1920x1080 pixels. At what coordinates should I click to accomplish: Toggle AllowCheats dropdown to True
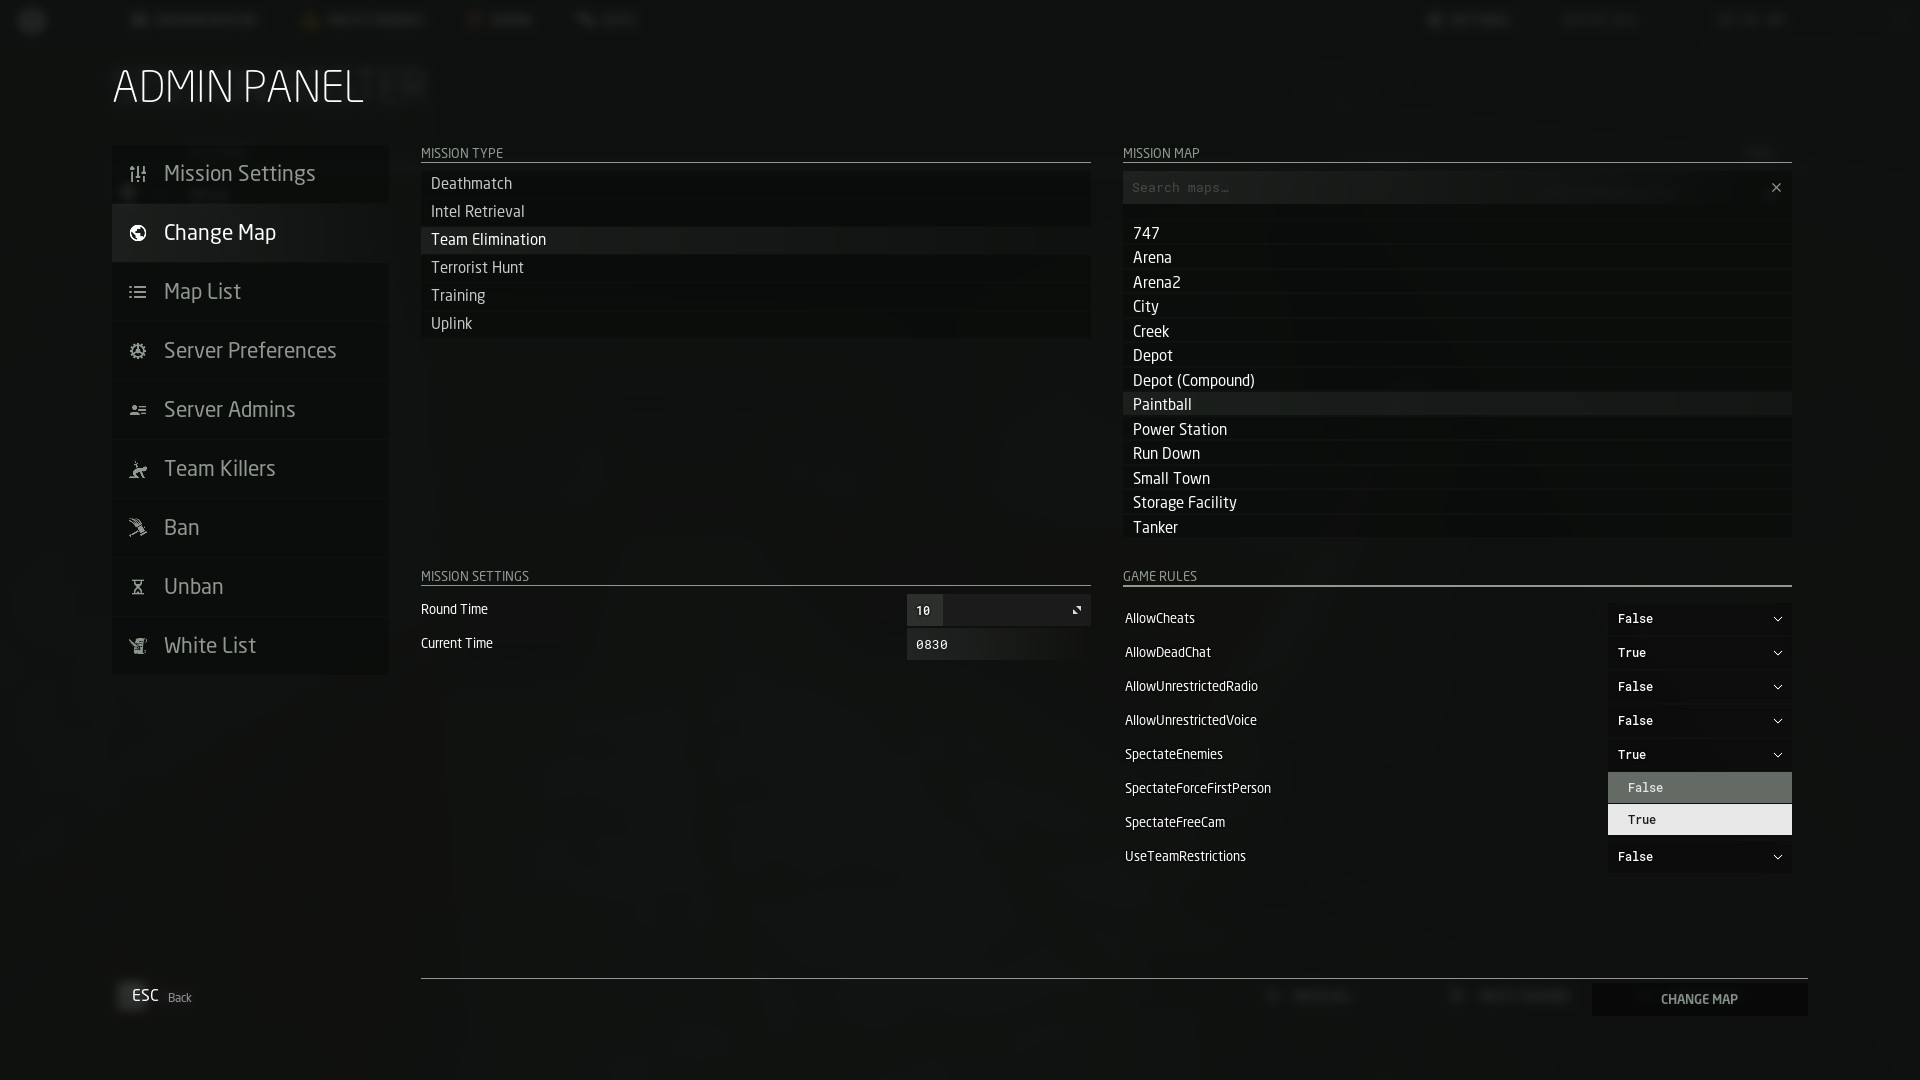click(1700, 617)
